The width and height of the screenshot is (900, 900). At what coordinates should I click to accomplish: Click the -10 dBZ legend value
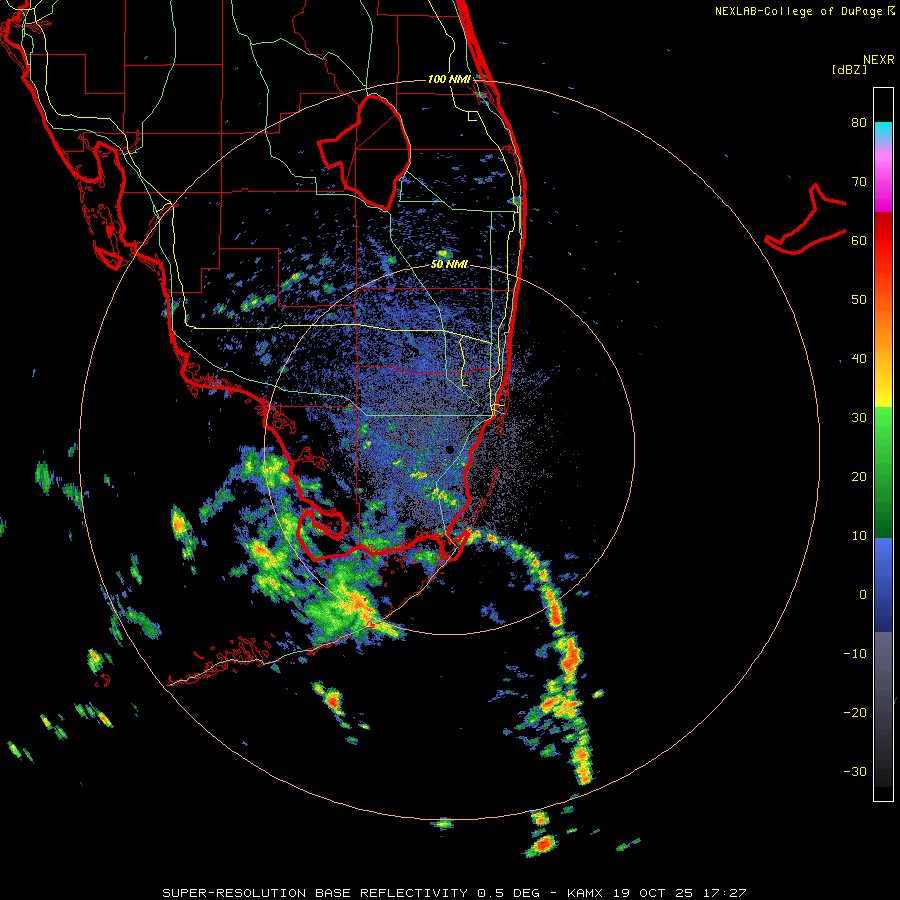pyautogui.click(x=855, y=654)
